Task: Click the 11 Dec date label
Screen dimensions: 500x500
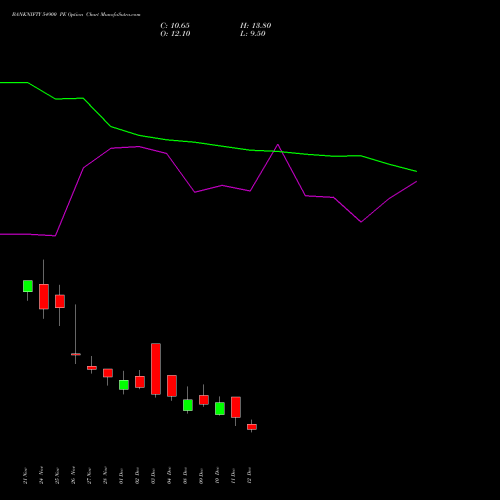Action: coord(234,476)
